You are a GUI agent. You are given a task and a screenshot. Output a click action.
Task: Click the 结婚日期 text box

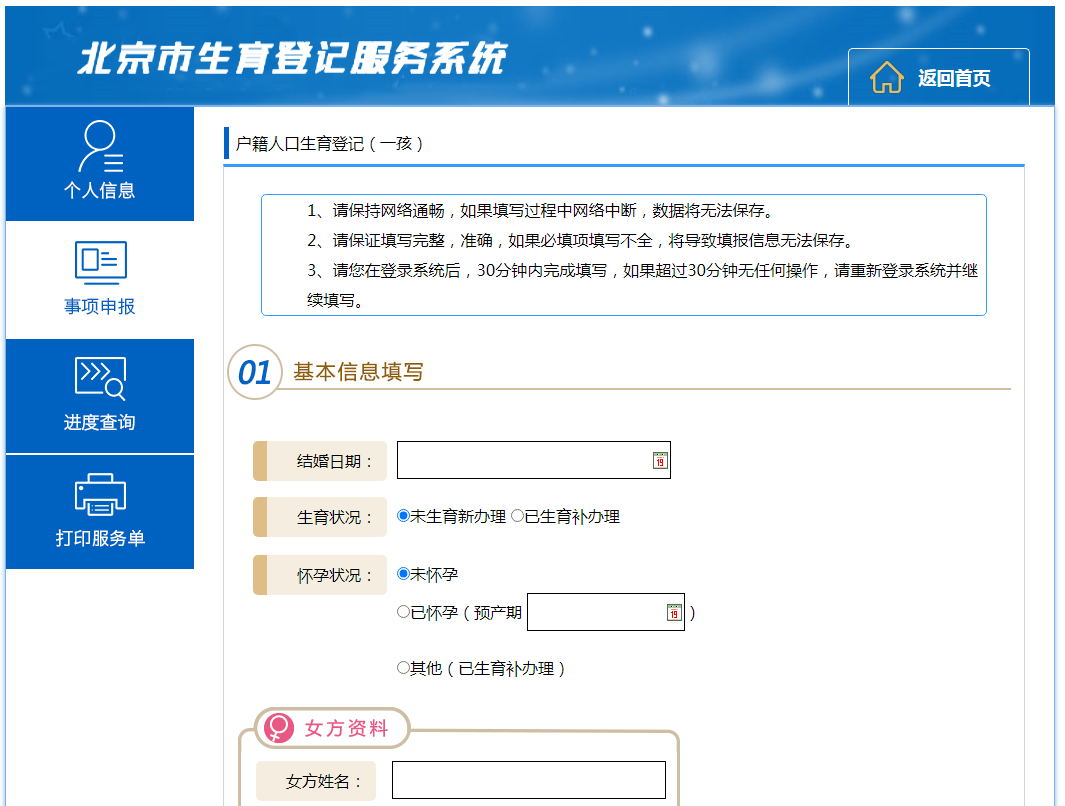[520, 460]
